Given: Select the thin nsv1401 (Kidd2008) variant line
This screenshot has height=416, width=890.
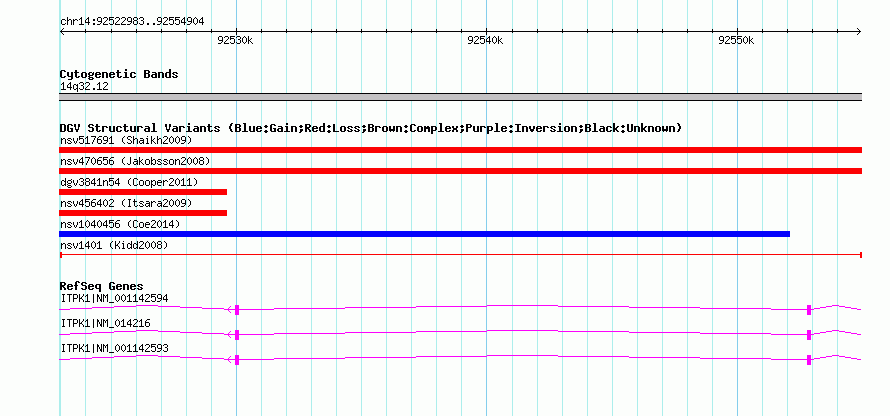Looking at the screenshot, I should 460,255.
